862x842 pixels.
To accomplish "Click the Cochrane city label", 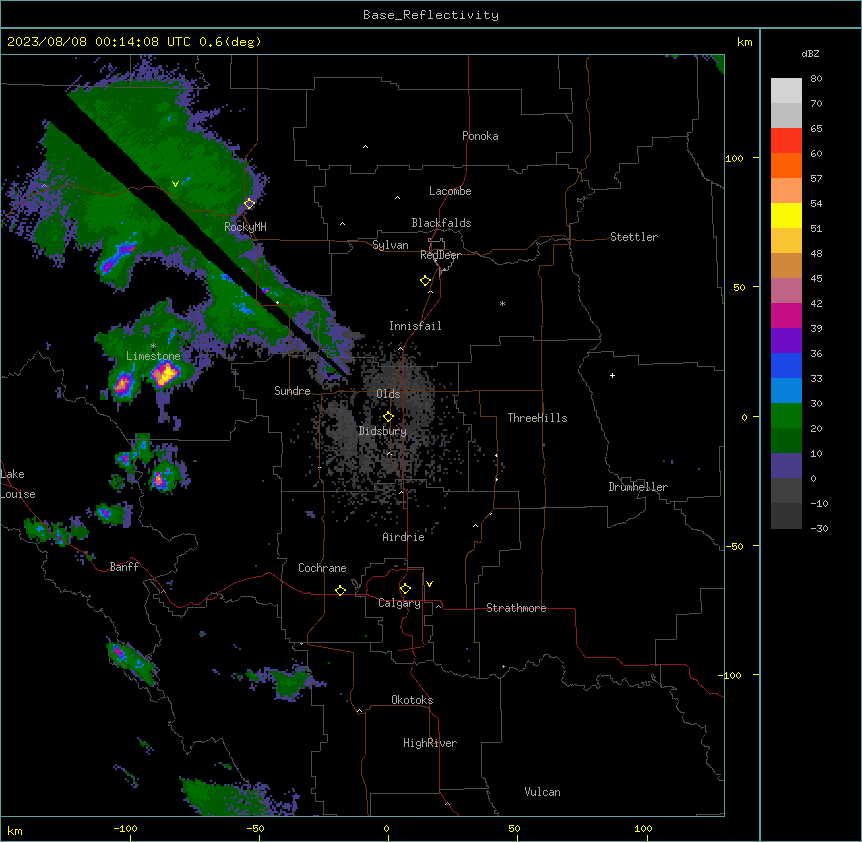I will [322, 568].
